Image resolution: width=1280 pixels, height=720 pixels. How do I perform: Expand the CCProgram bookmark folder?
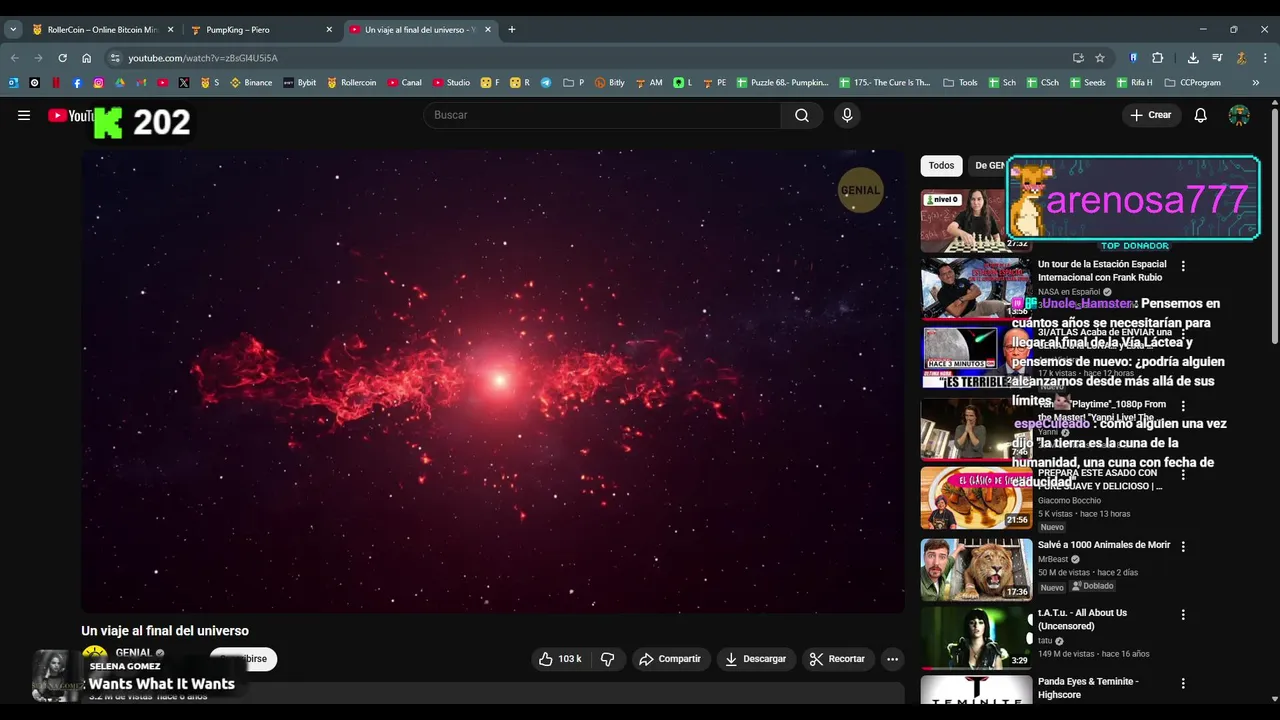coord(1193,83)
